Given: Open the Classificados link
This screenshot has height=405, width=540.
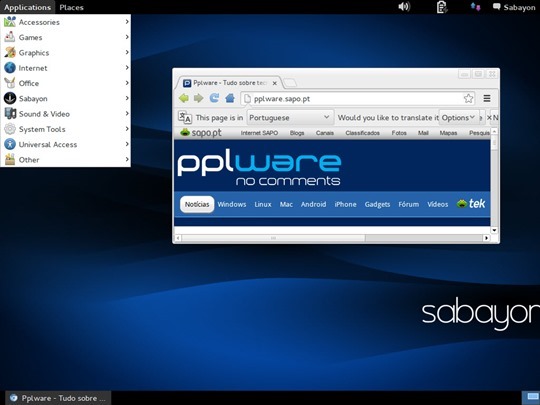Looking at the screenshot, I should pyautogui.click(x=362, y=133).
